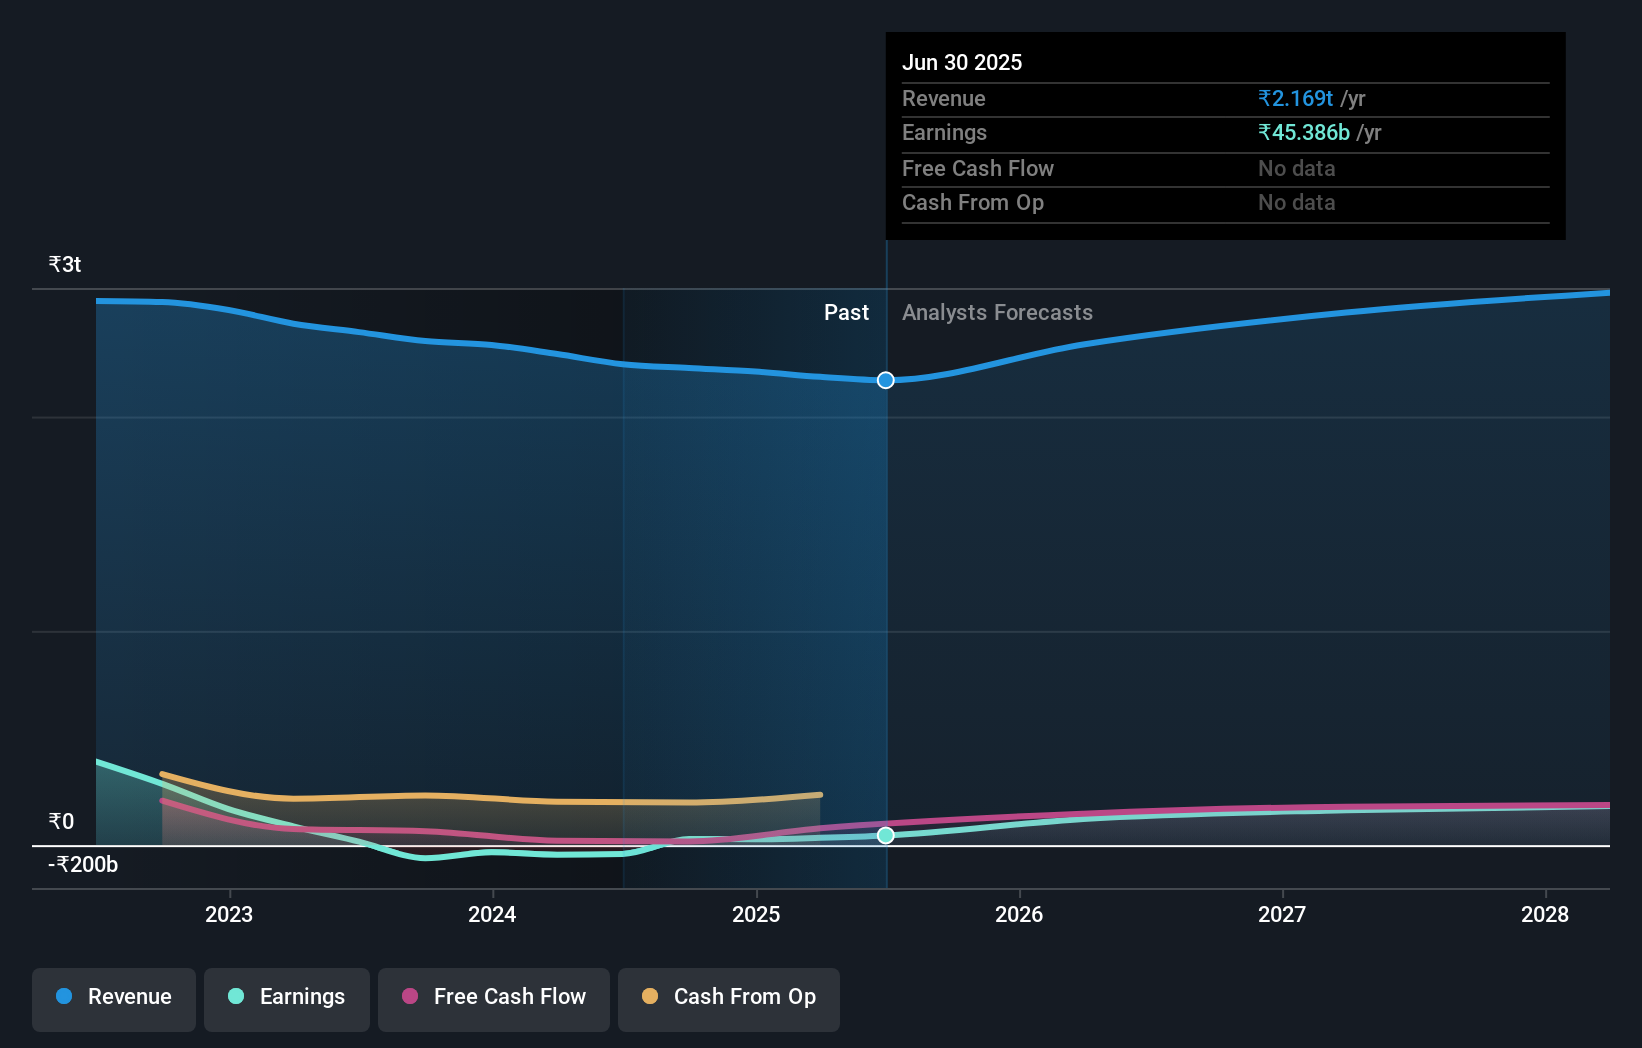Click the Past/Forecast divider line on the chart

886,560
